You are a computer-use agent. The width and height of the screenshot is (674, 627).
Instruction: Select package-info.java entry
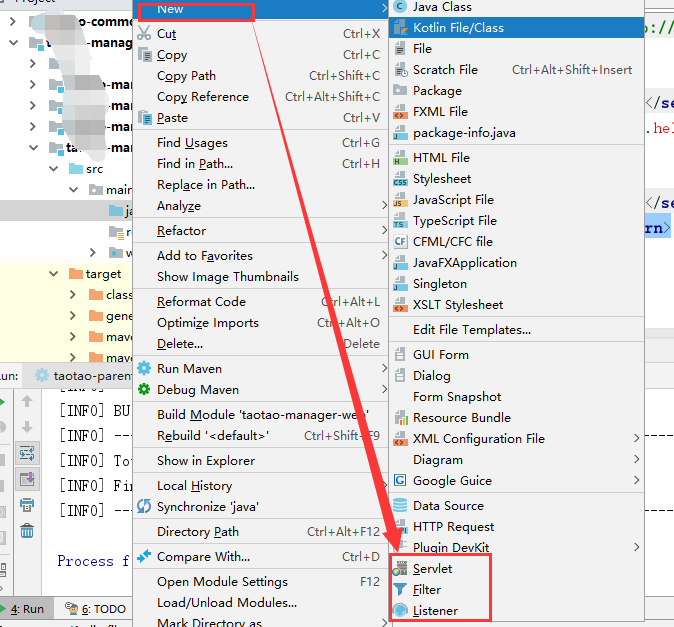point(517,133)
